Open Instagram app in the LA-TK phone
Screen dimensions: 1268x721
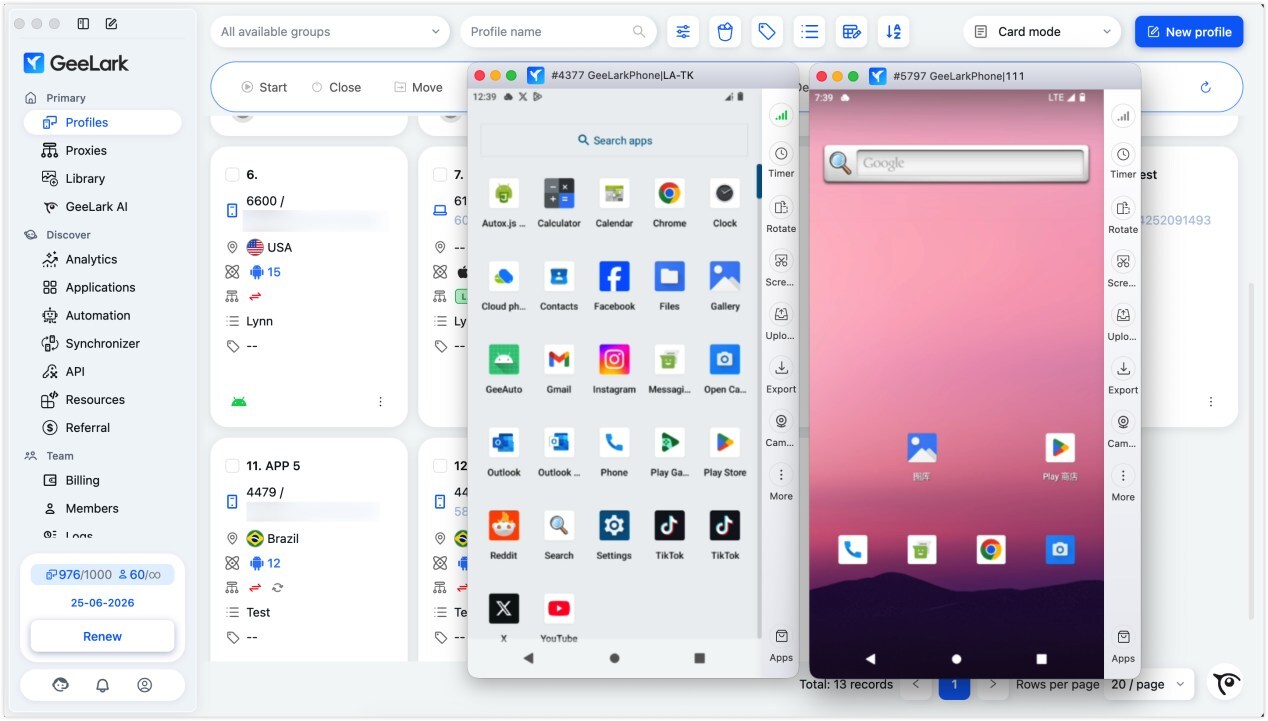pos(614,361)
